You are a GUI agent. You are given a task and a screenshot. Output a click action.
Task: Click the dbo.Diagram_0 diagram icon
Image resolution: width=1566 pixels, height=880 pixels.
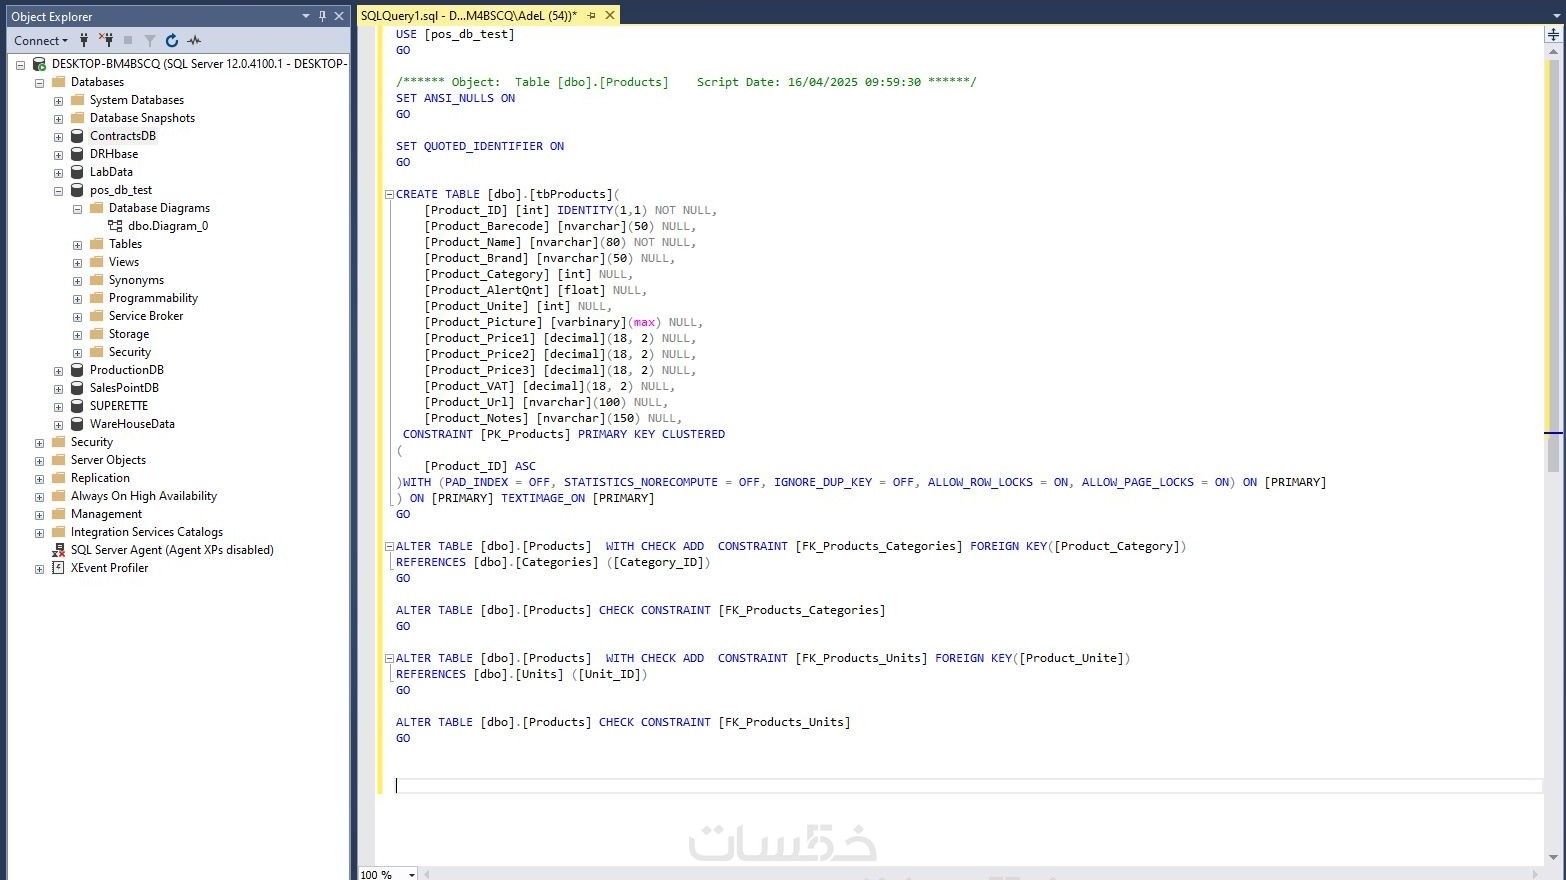[115, 226]
